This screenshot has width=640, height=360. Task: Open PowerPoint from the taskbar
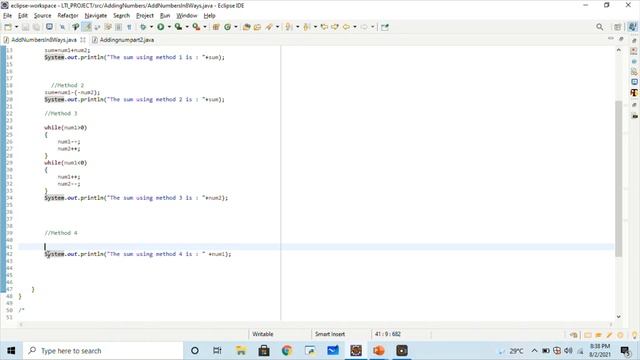click(x=379, y=351)
